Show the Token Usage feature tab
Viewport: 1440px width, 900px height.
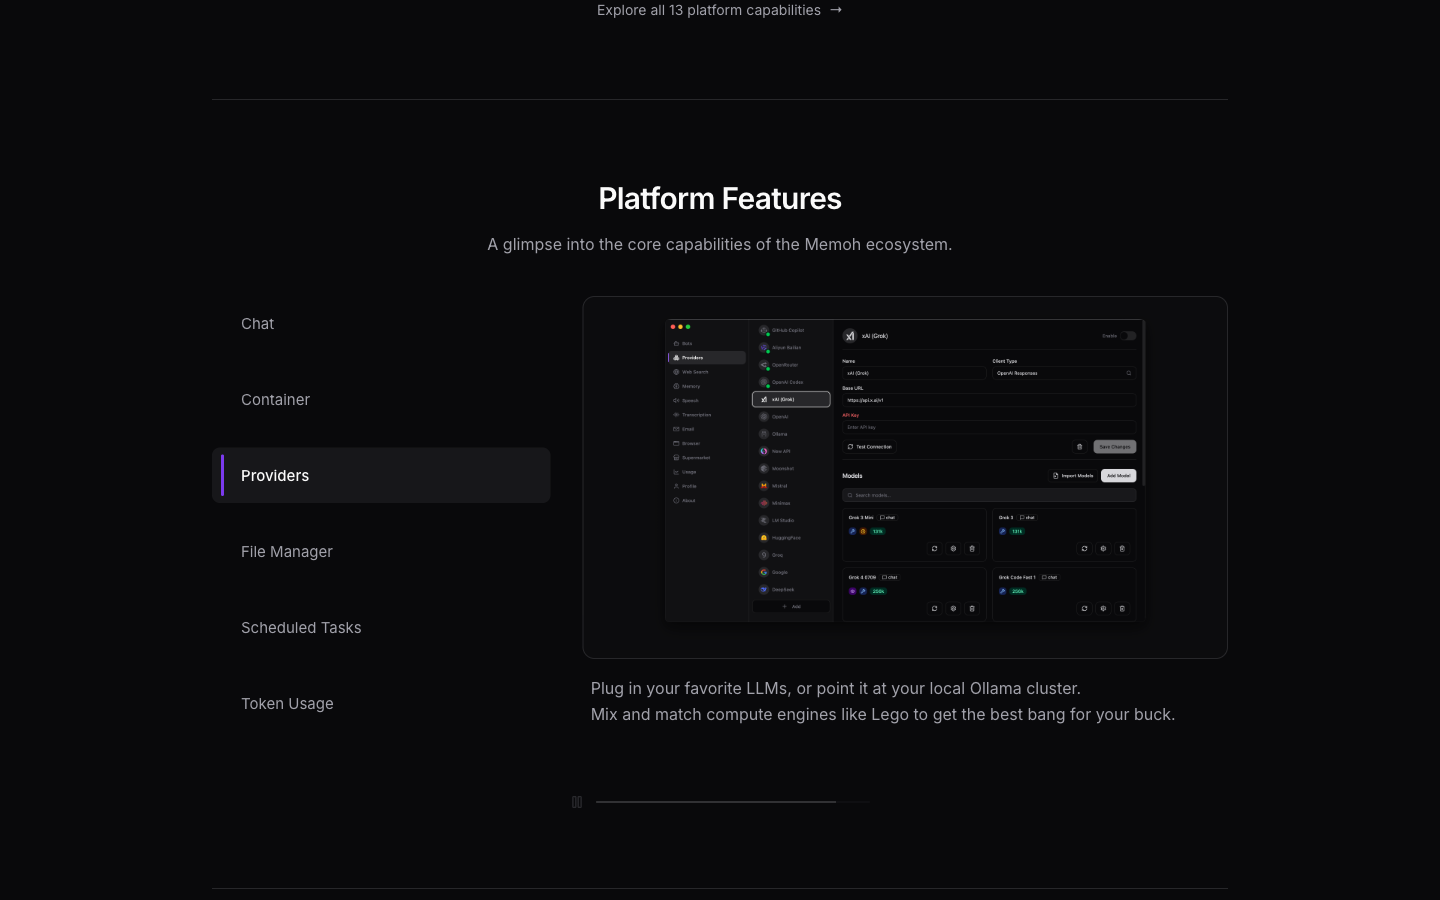[x=381, y=703]
